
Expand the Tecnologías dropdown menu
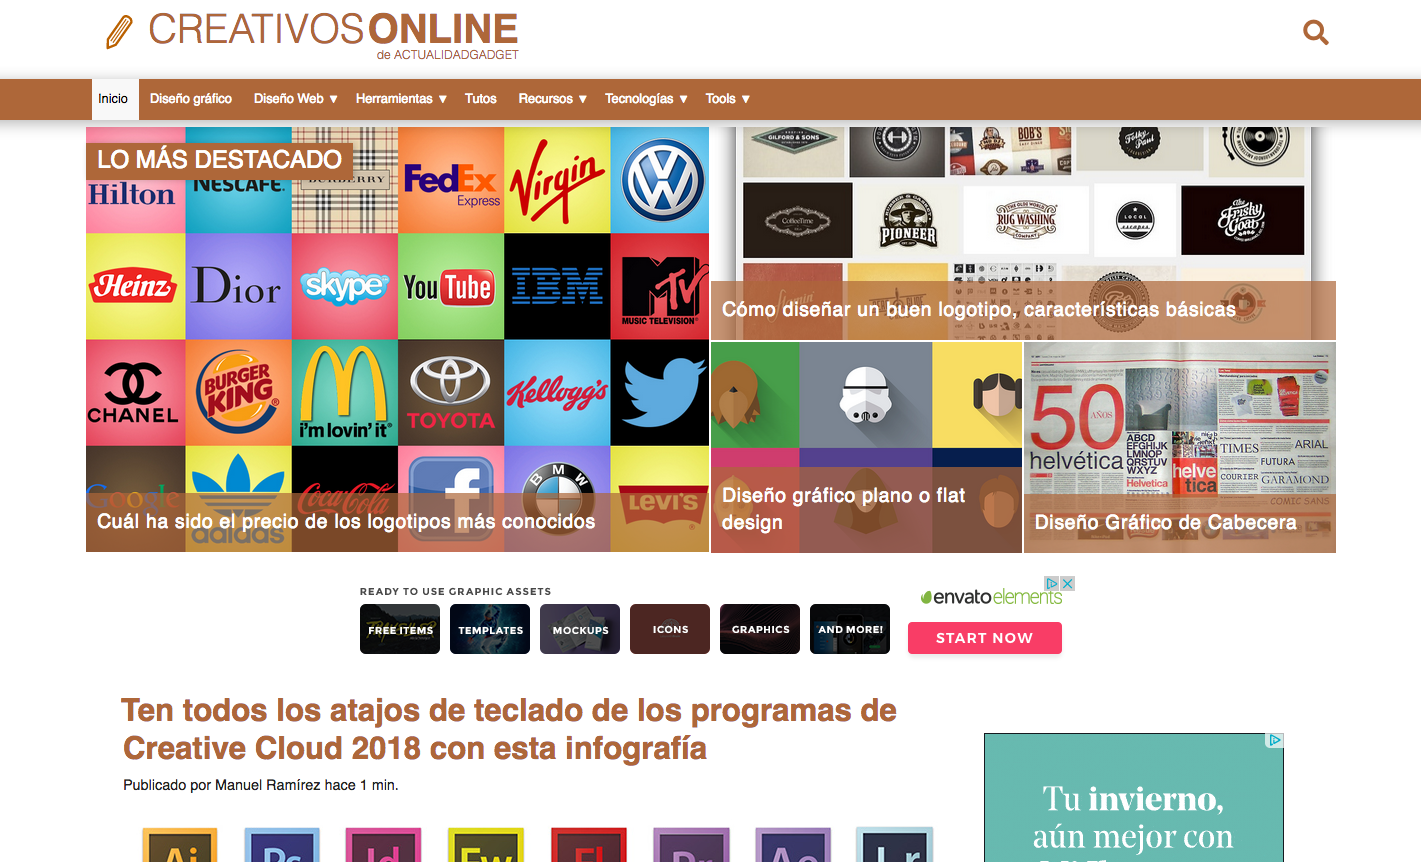[646, 99]
